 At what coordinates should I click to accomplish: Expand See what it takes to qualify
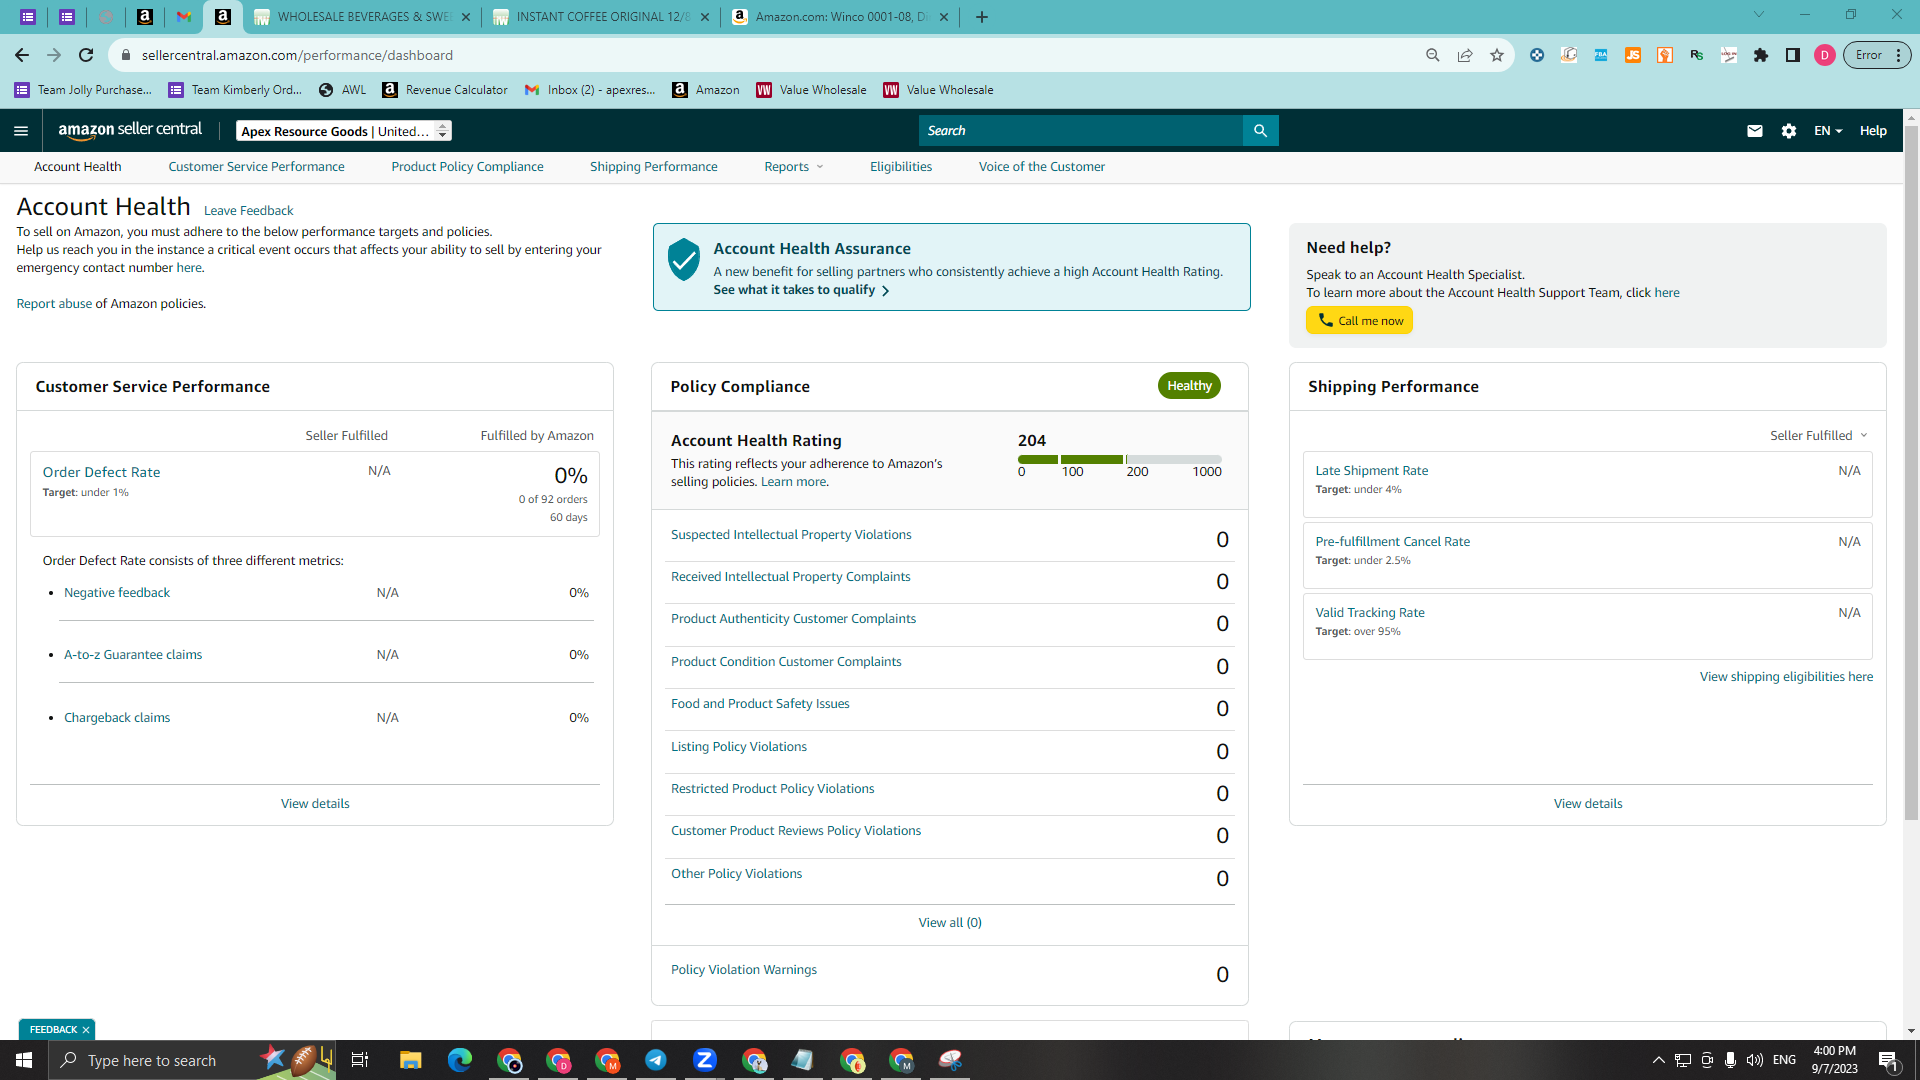click(801, 290)
